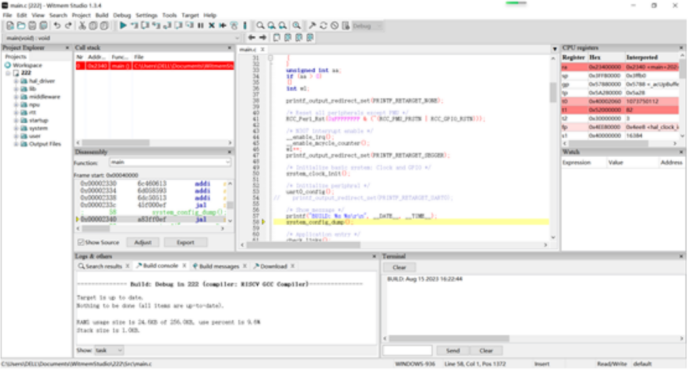This screenshot has width=689, height=371.
Task: Click the last bookmark icon in second toolbar row
Action: click(310, 38)
